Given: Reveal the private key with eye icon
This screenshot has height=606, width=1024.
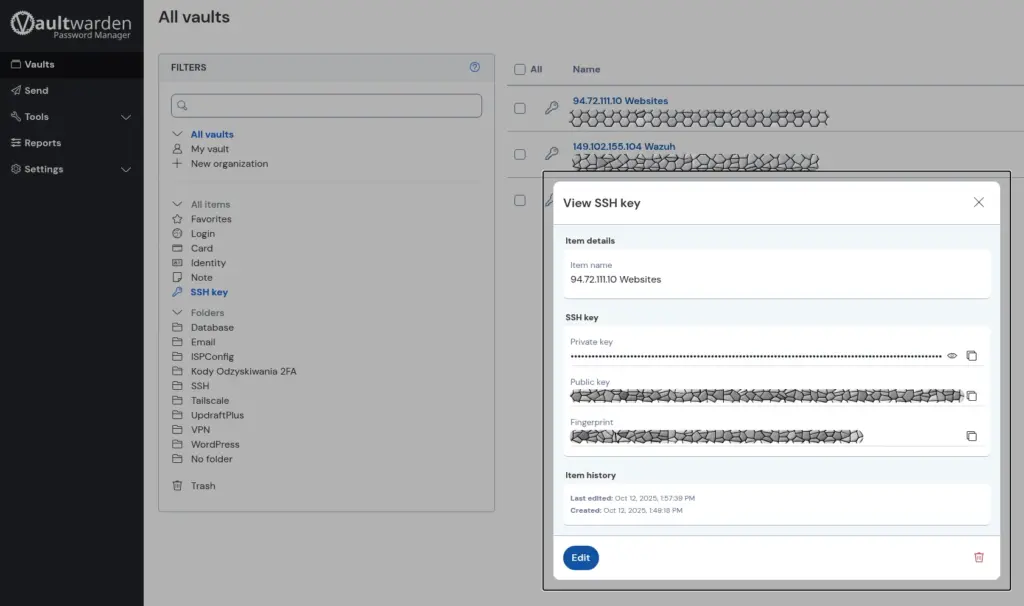Looking at the screenshot, I should point(952,356).
